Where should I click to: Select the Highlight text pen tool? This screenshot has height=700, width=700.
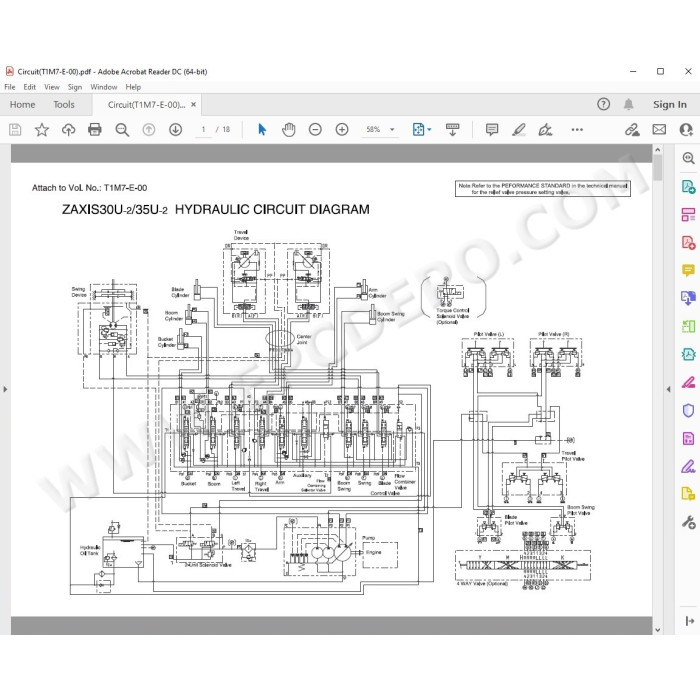(x=519, y=130)
